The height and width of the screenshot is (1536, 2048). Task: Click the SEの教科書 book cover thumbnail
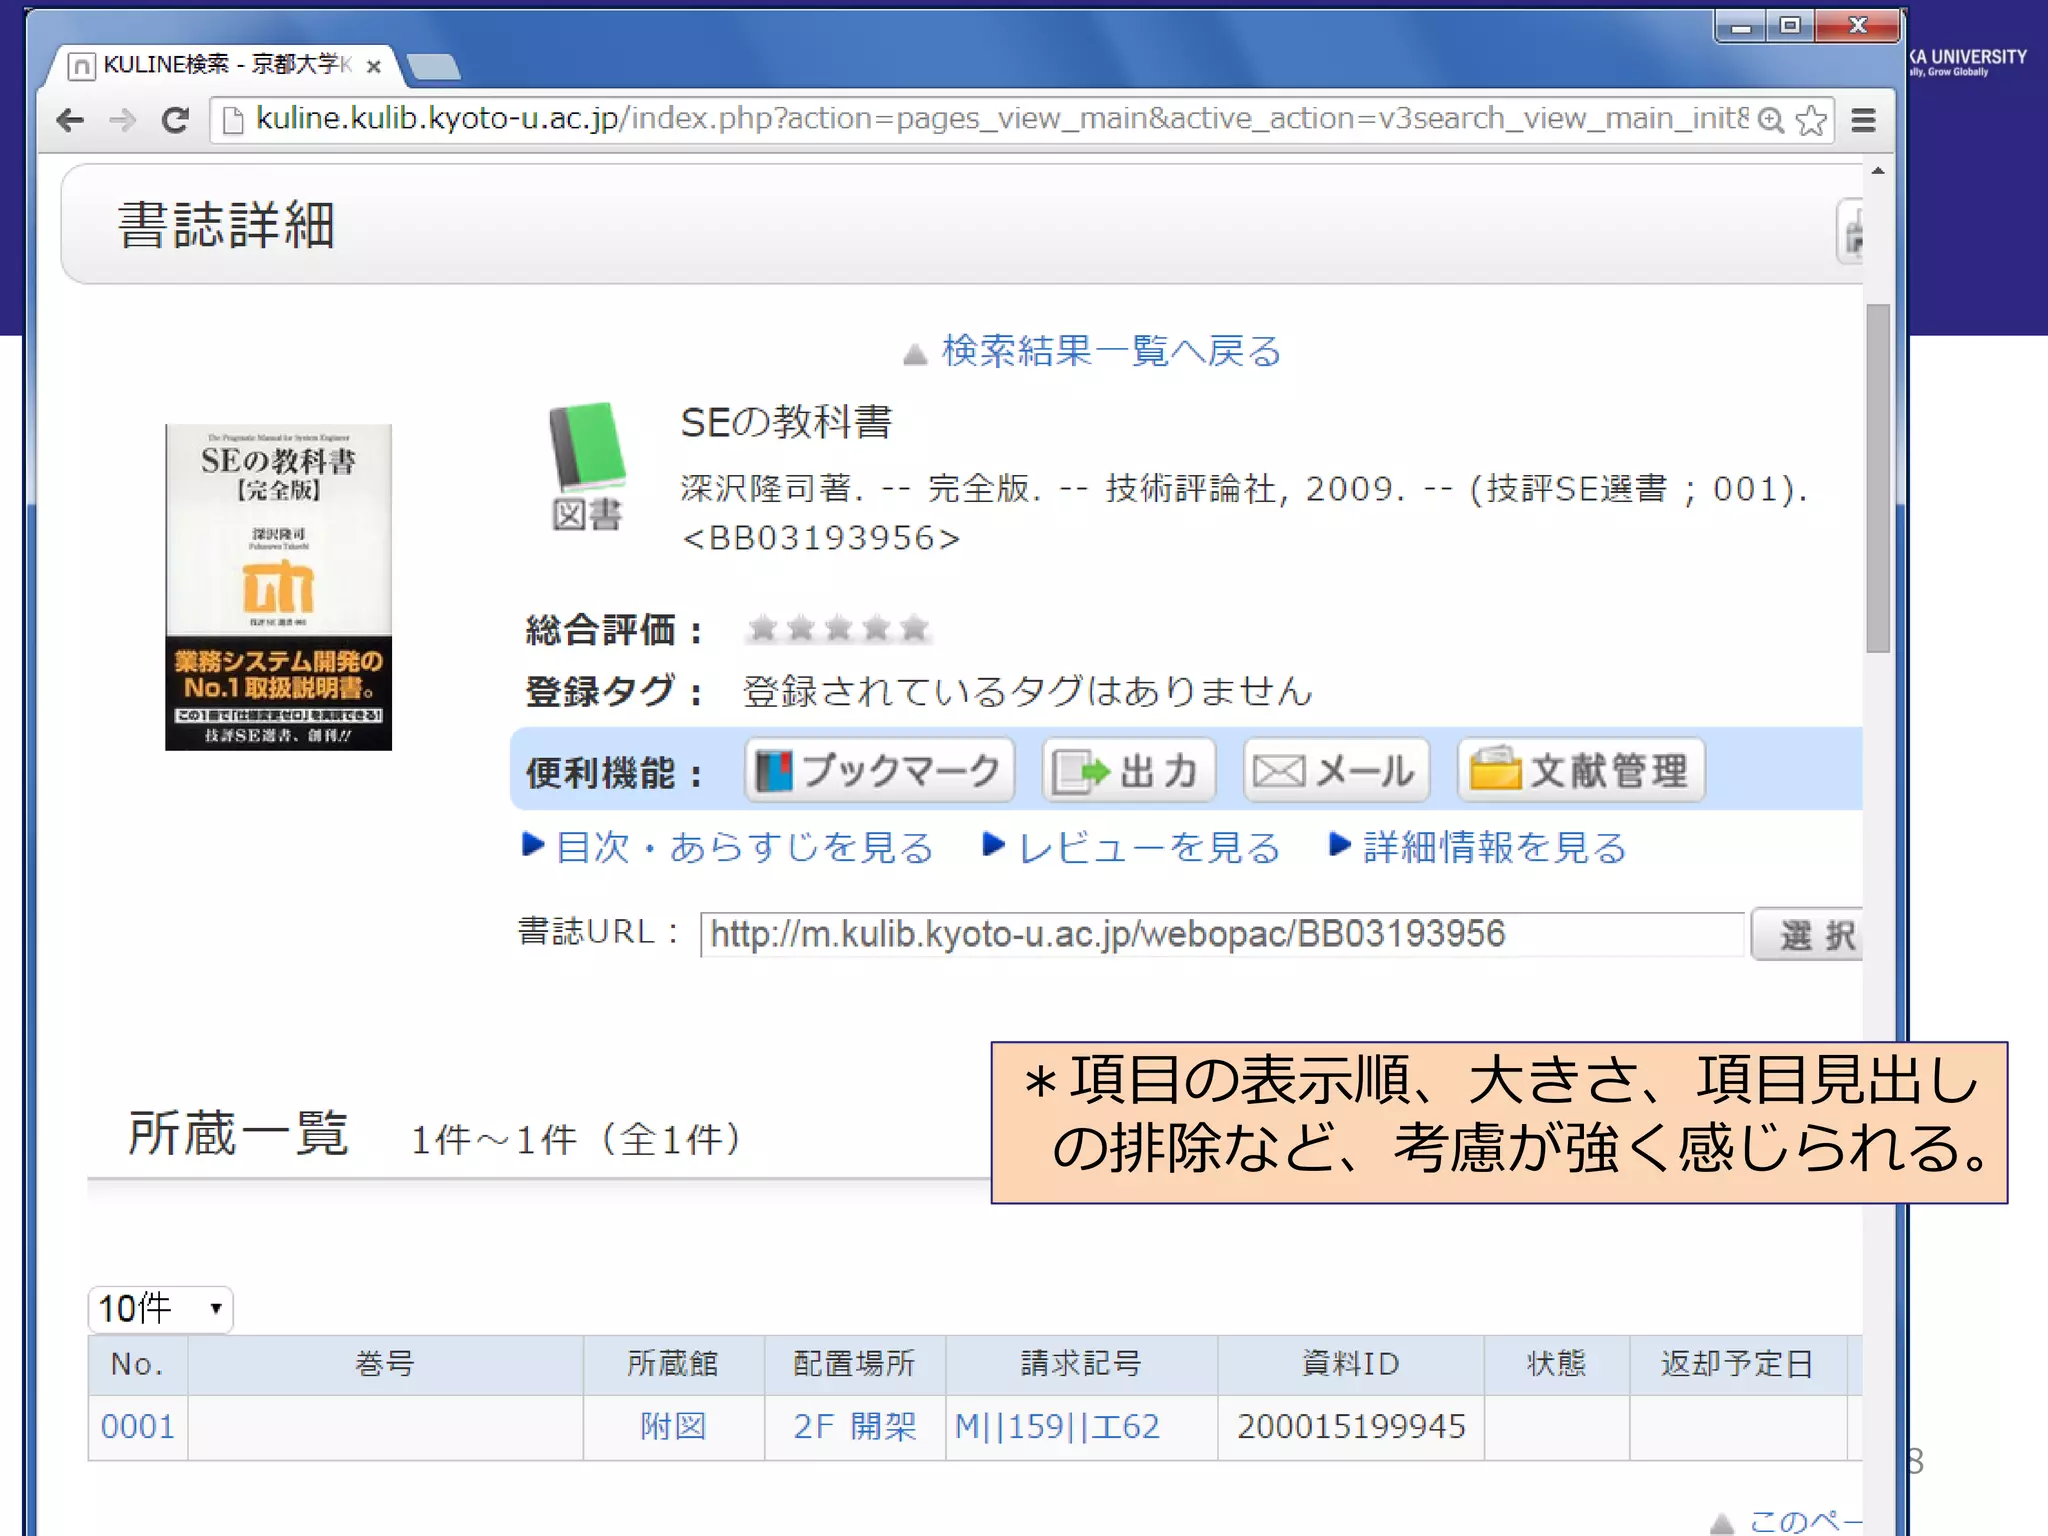tap(278, 587)
